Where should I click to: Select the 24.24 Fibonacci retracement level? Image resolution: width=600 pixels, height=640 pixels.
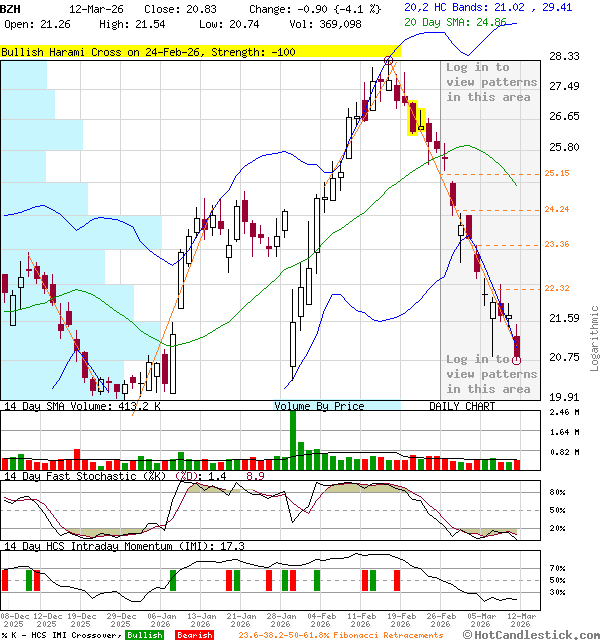pyautogui.click(x=557, y=209)
